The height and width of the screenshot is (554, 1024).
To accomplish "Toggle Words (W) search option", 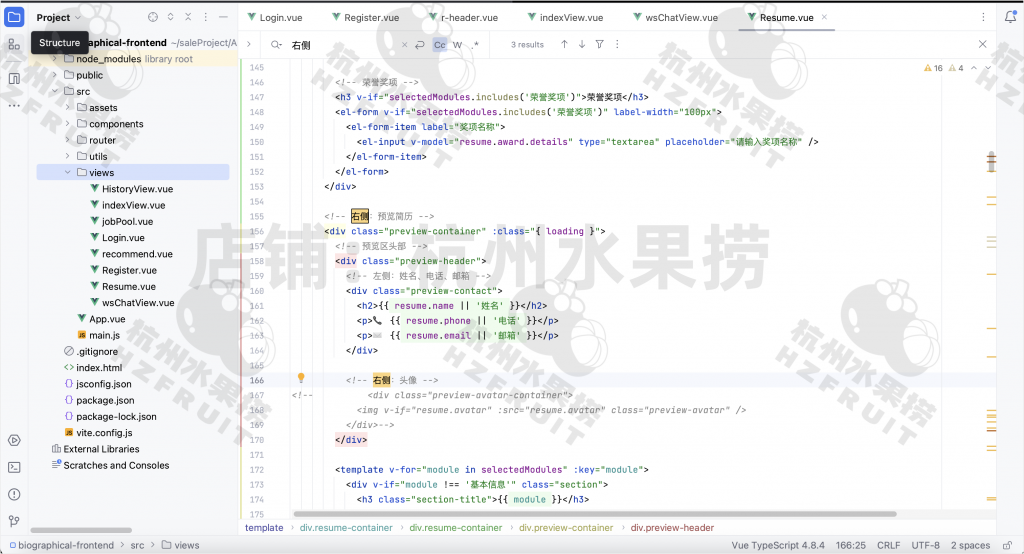I will pyautogui.click(x=457, y=44).
